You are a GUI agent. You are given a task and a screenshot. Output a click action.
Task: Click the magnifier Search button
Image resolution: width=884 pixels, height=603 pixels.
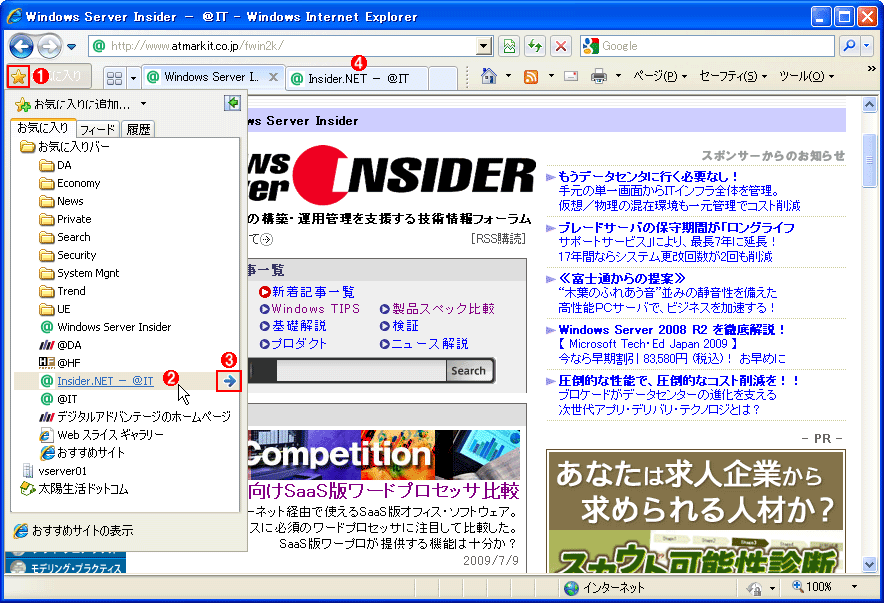coord(848,46)
